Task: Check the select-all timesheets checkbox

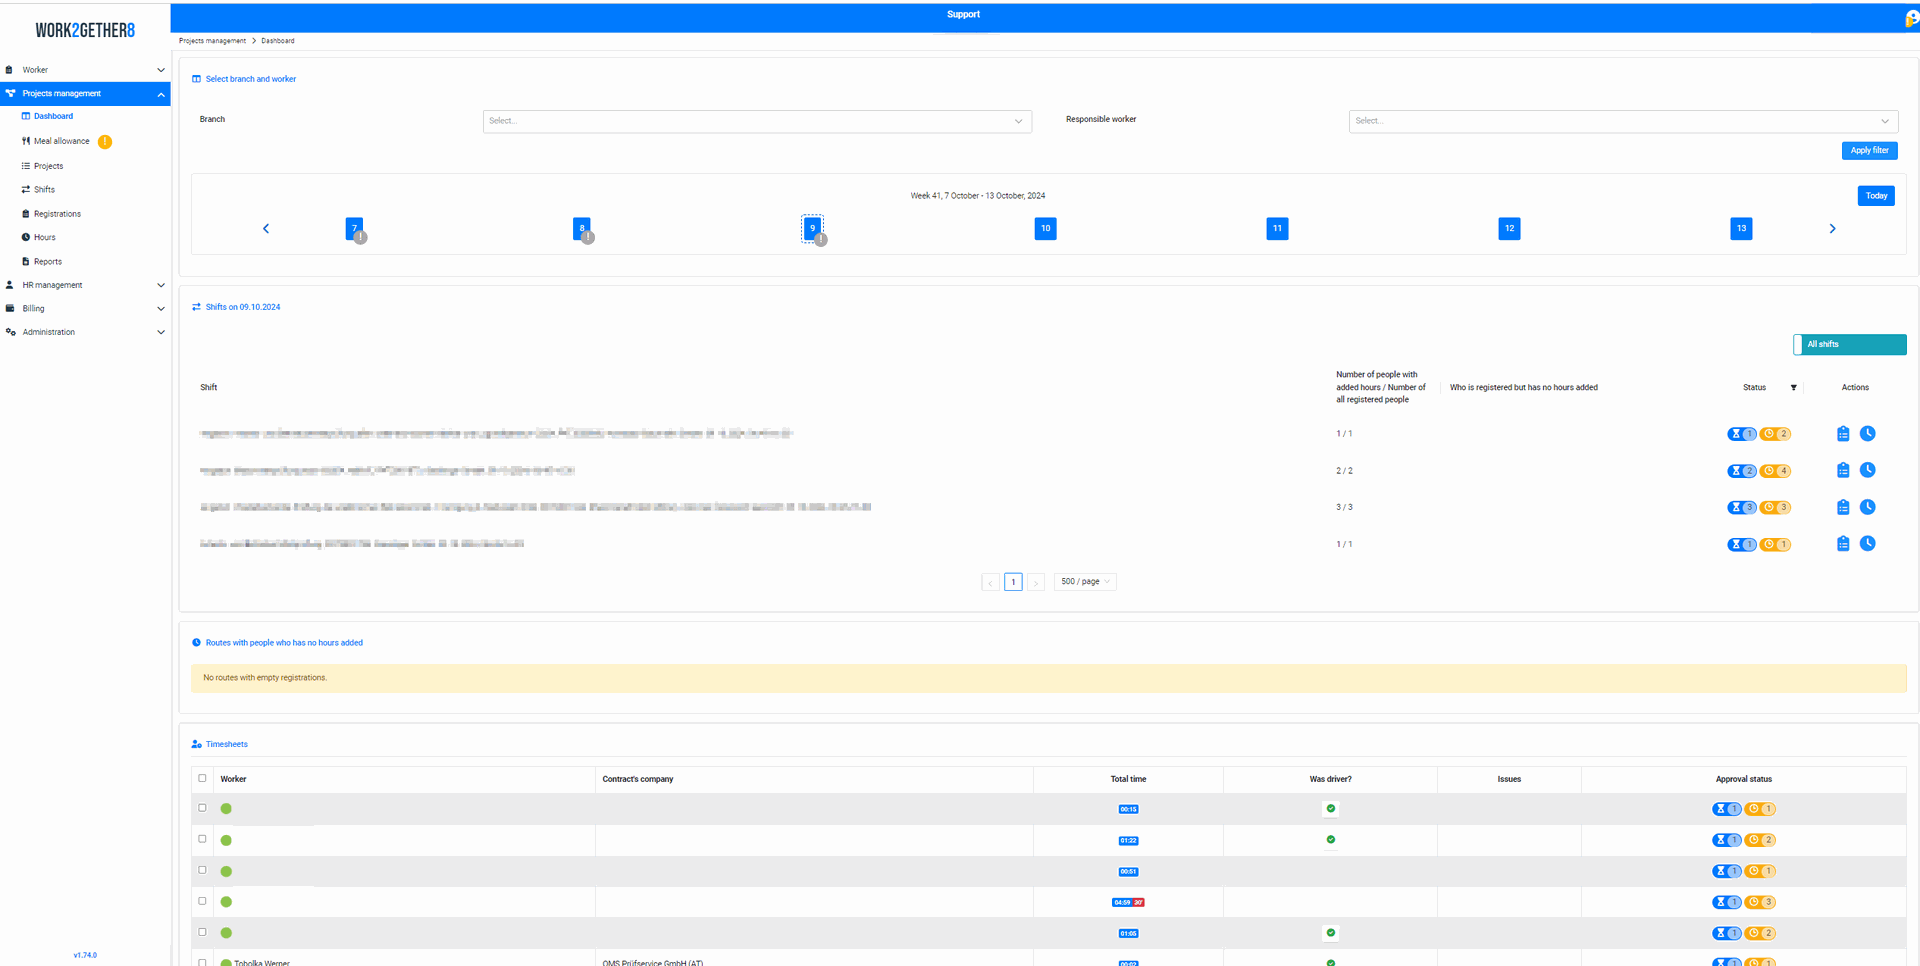Action: click(x=203, y=778)
